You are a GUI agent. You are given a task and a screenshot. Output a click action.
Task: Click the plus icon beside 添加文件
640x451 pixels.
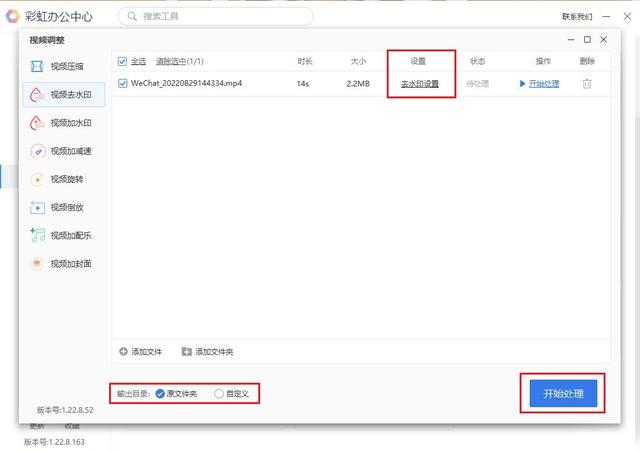tap(123, 351)
